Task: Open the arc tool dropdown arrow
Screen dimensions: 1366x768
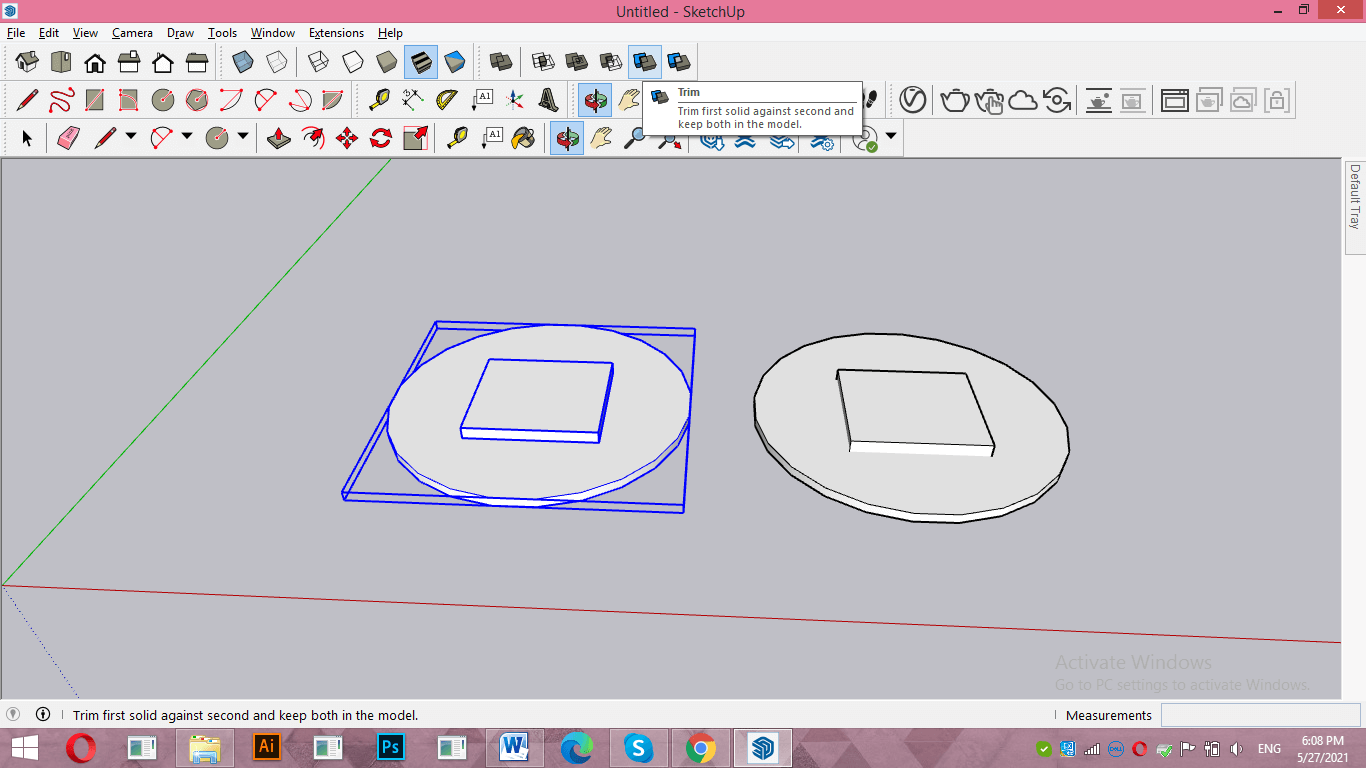Action: [x=187, y=137]
